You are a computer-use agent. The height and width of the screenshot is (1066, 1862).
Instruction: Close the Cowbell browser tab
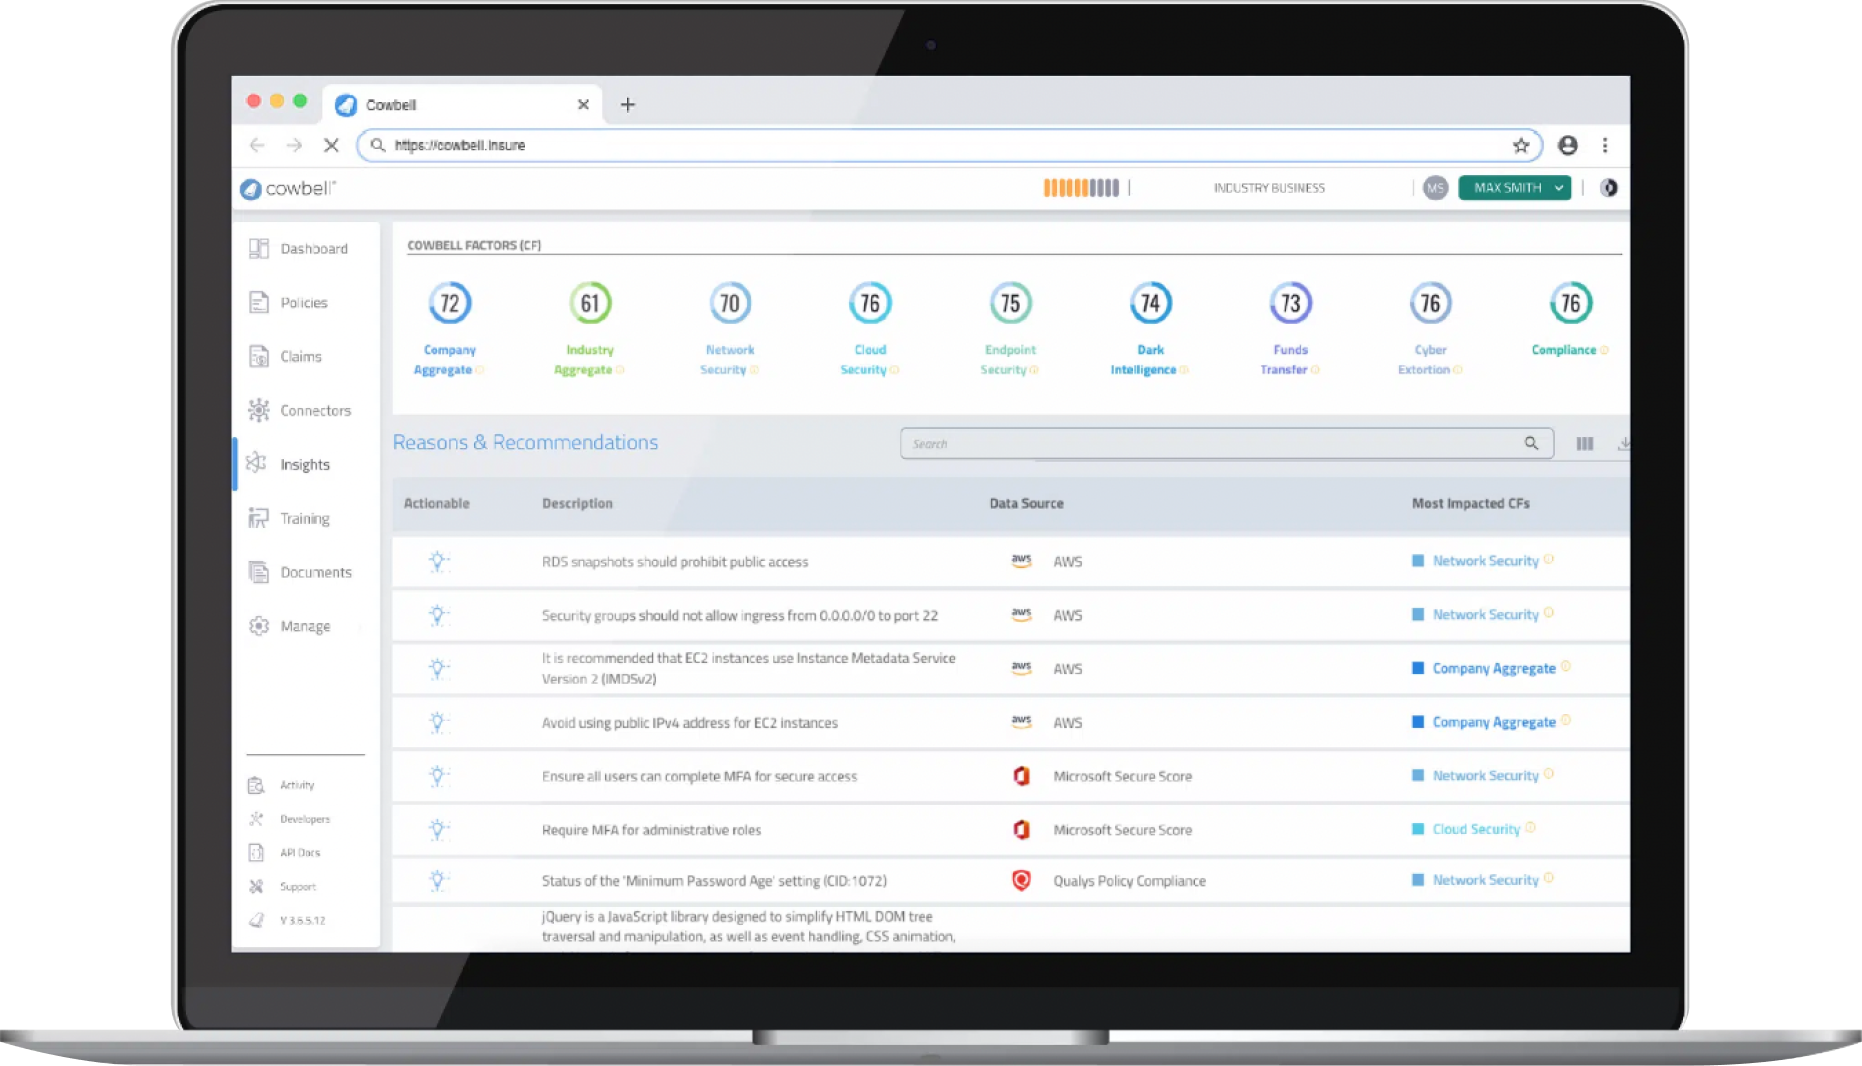(x=583, y=104)
